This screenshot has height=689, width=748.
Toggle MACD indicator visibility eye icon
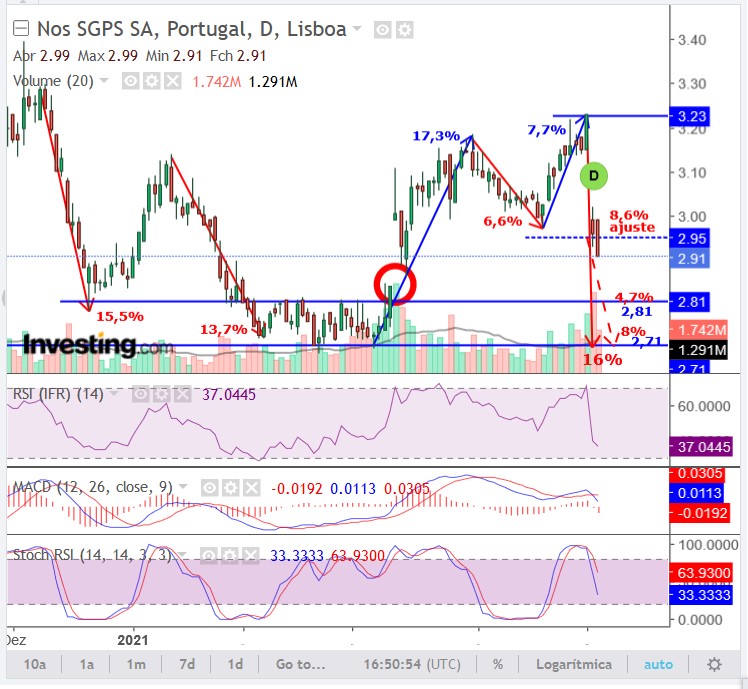tap(209, 488)
